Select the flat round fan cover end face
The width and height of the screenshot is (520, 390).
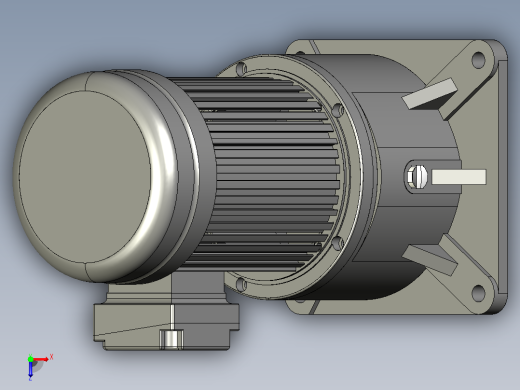85,177
